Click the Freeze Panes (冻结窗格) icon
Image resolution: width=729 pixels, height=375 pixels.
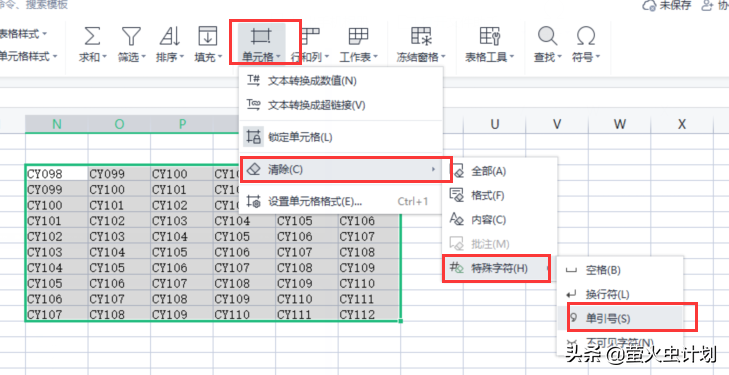click(421, 36)
